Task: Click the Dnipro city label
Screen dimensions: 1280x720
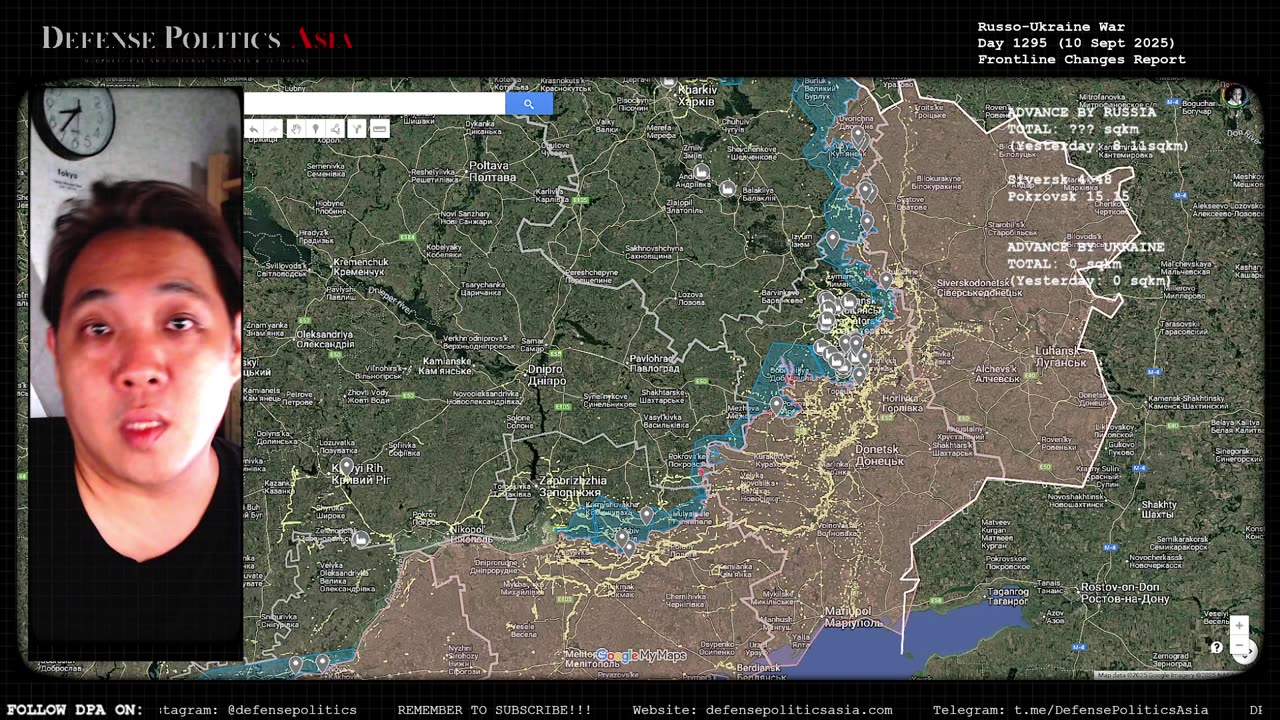Action: [x=546, y=375]
